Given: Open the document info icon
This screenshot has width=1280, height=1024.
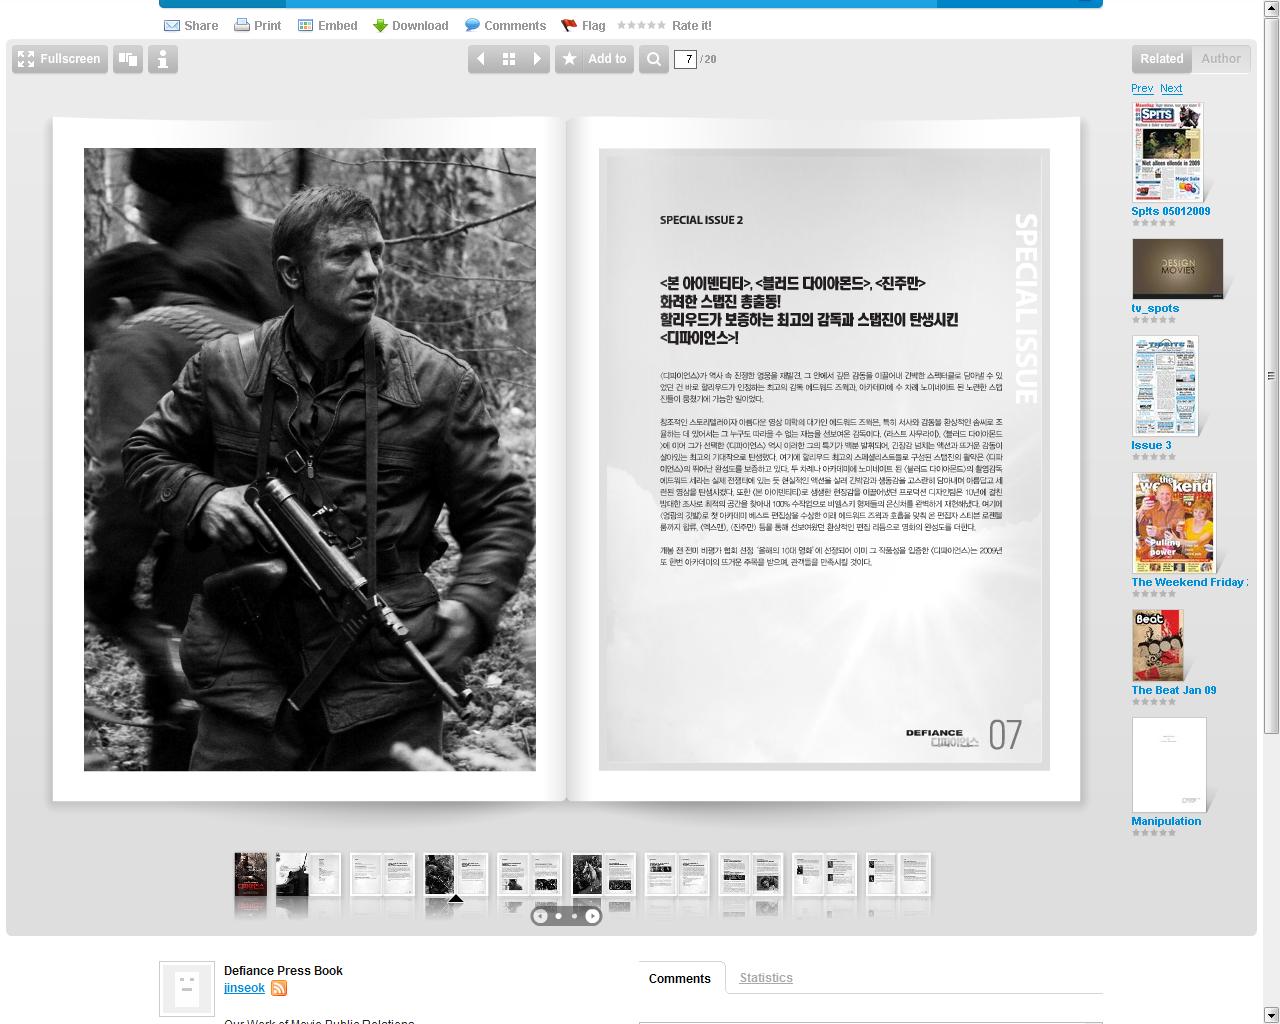Looking at the screenshot, I should [163, 59].
